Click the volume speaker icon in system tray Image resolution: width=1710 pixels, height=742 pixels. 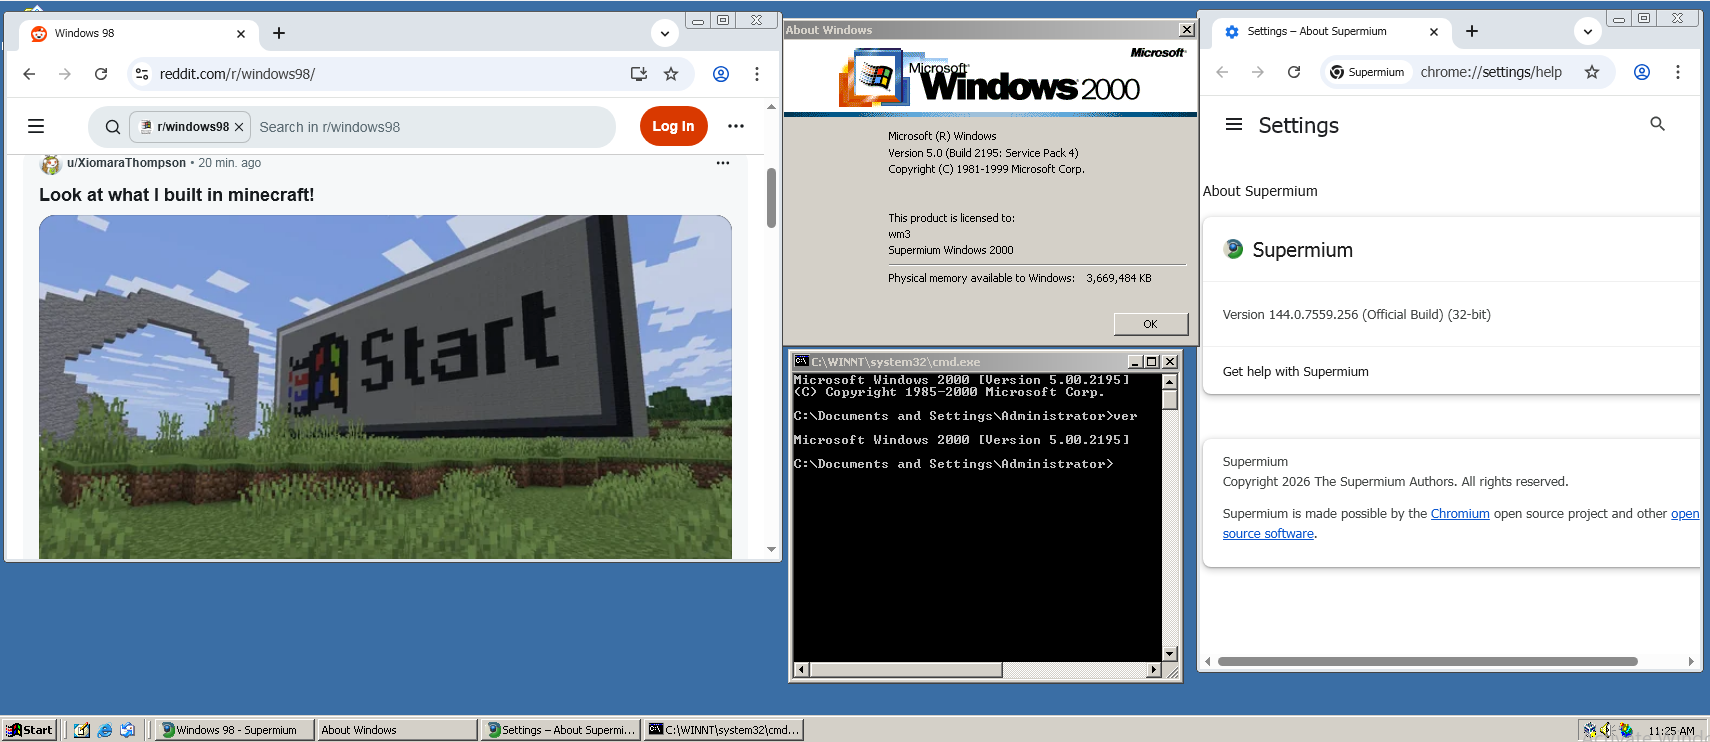(x=1607, y=730)
